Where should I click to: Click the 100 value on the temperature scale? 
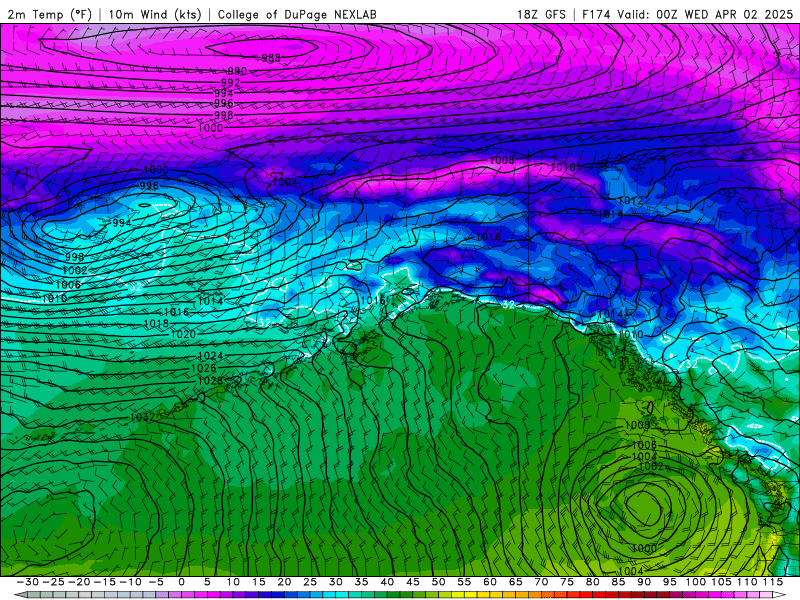coord(695,582)
